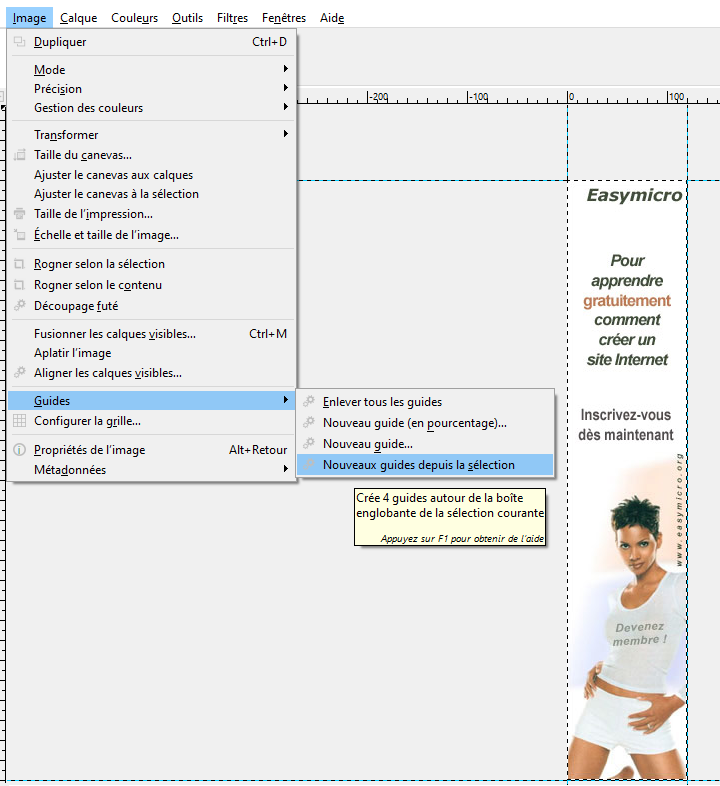Select Gestion des couleurs entry
This screenshot has height=786, width=720.
point(152,108)
